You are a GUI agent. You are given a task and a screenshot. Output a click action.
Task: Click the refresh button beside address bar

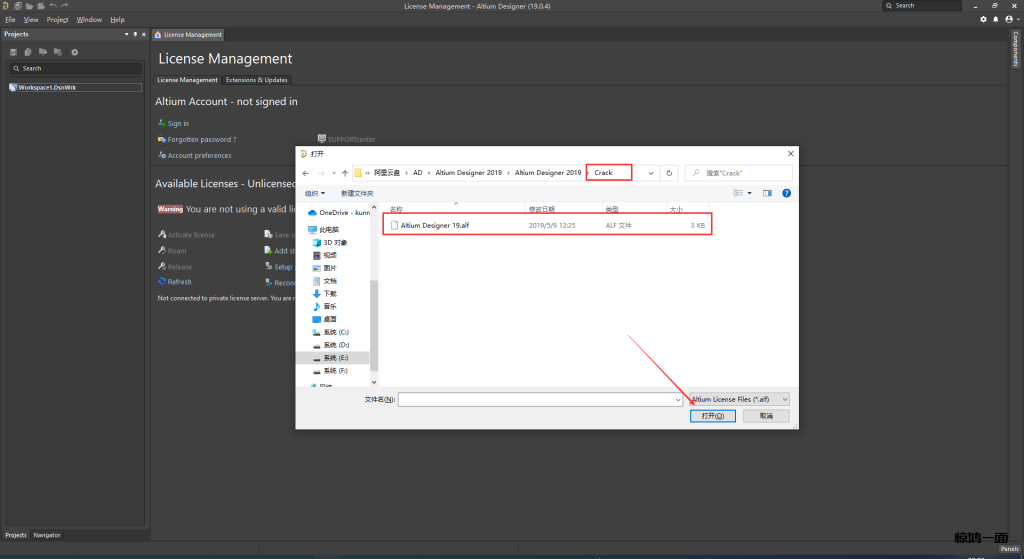pyautogui.click(x=670, y=173)
